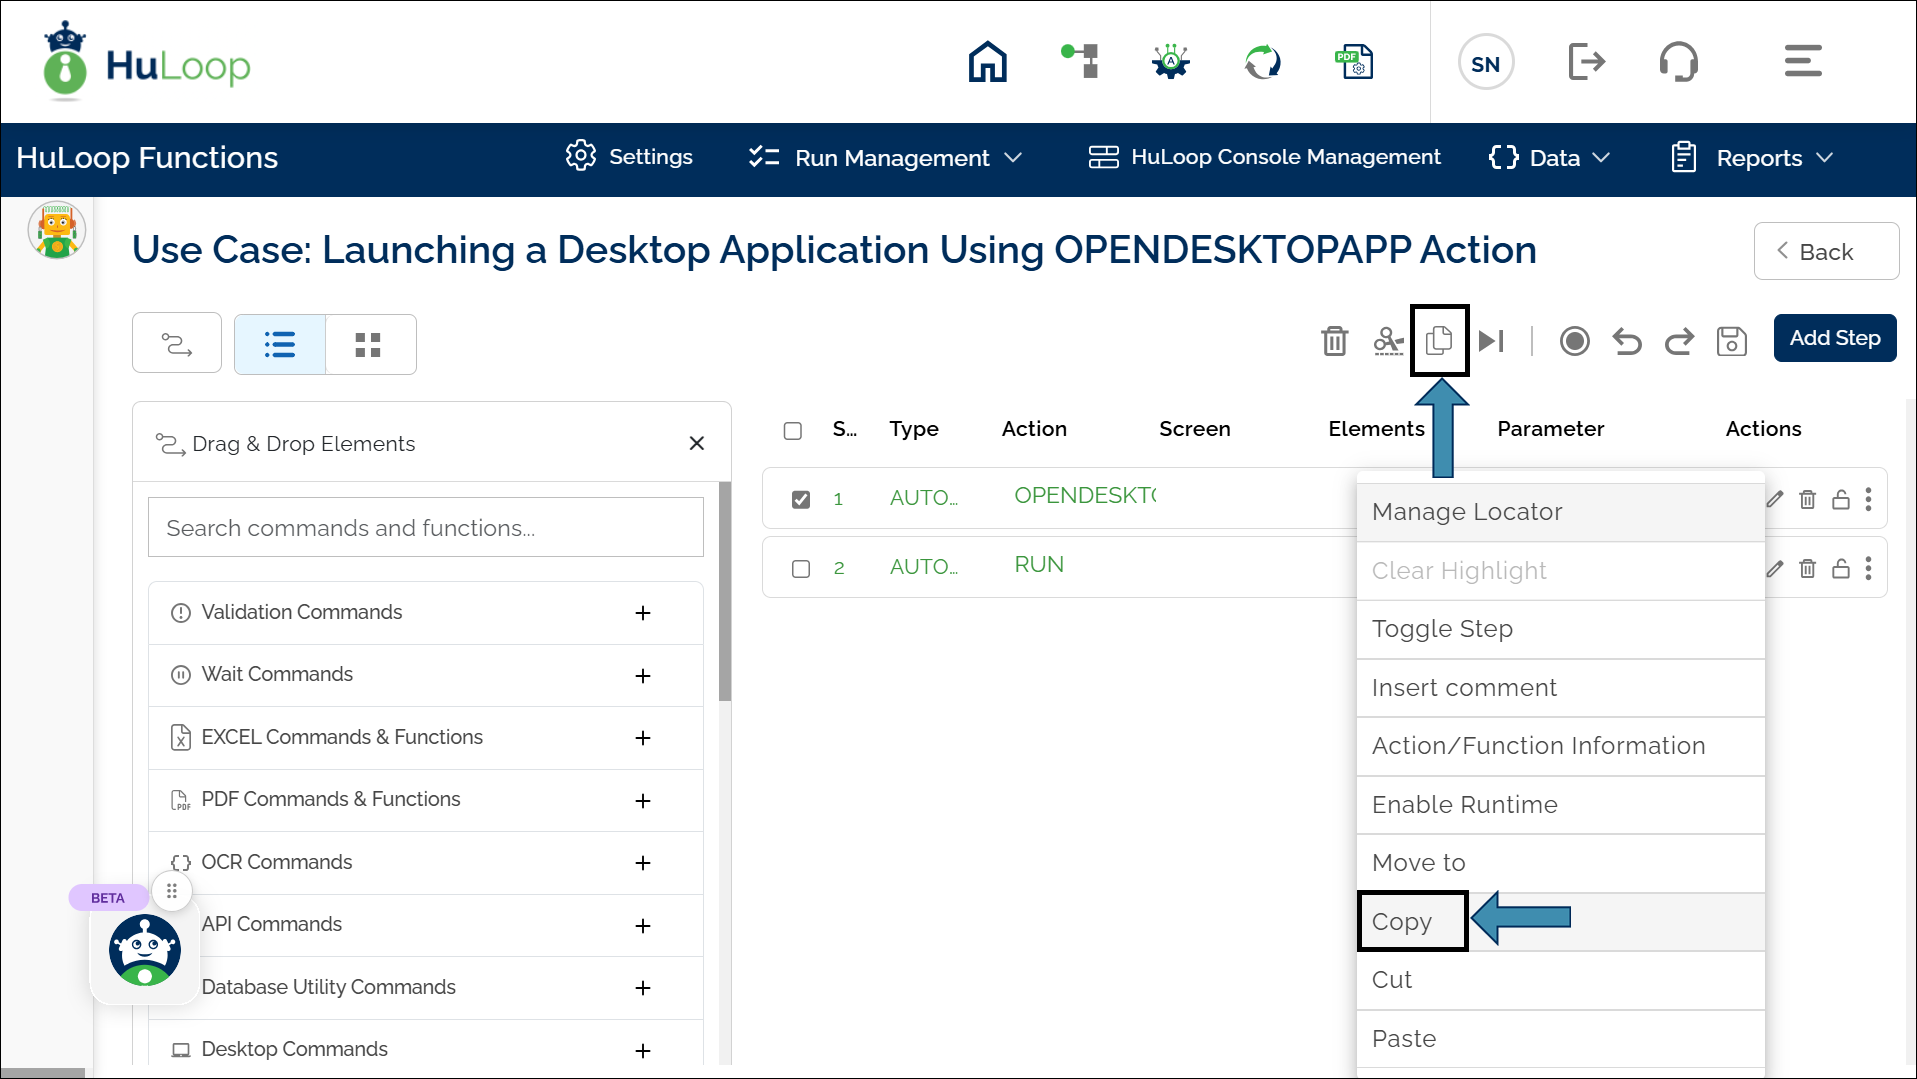
Task: Click the record button icon
Action: pyautogui.click(x=1574, y=341)
